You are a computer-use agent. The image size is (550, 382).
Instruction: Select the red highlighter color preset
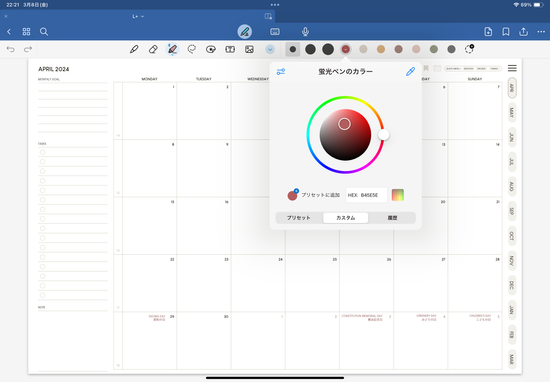pyautogui.click(x=346, y=49)
